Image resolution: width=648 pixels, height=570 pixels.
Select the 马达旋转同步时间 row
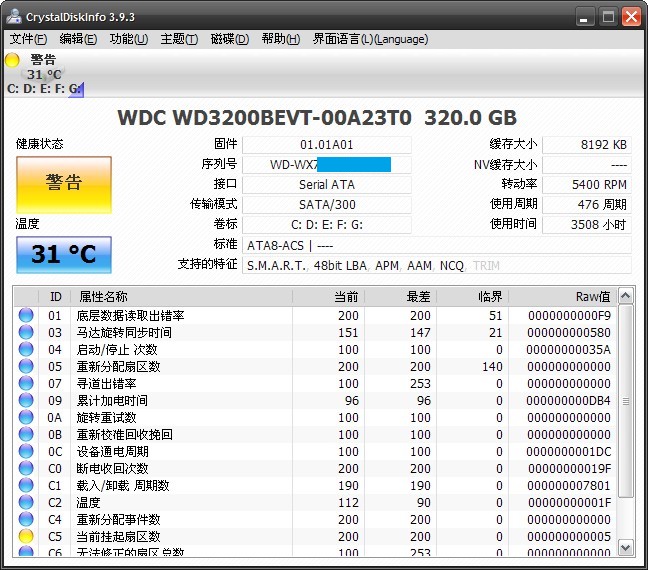pyautogui.click(x=315, y=332)
